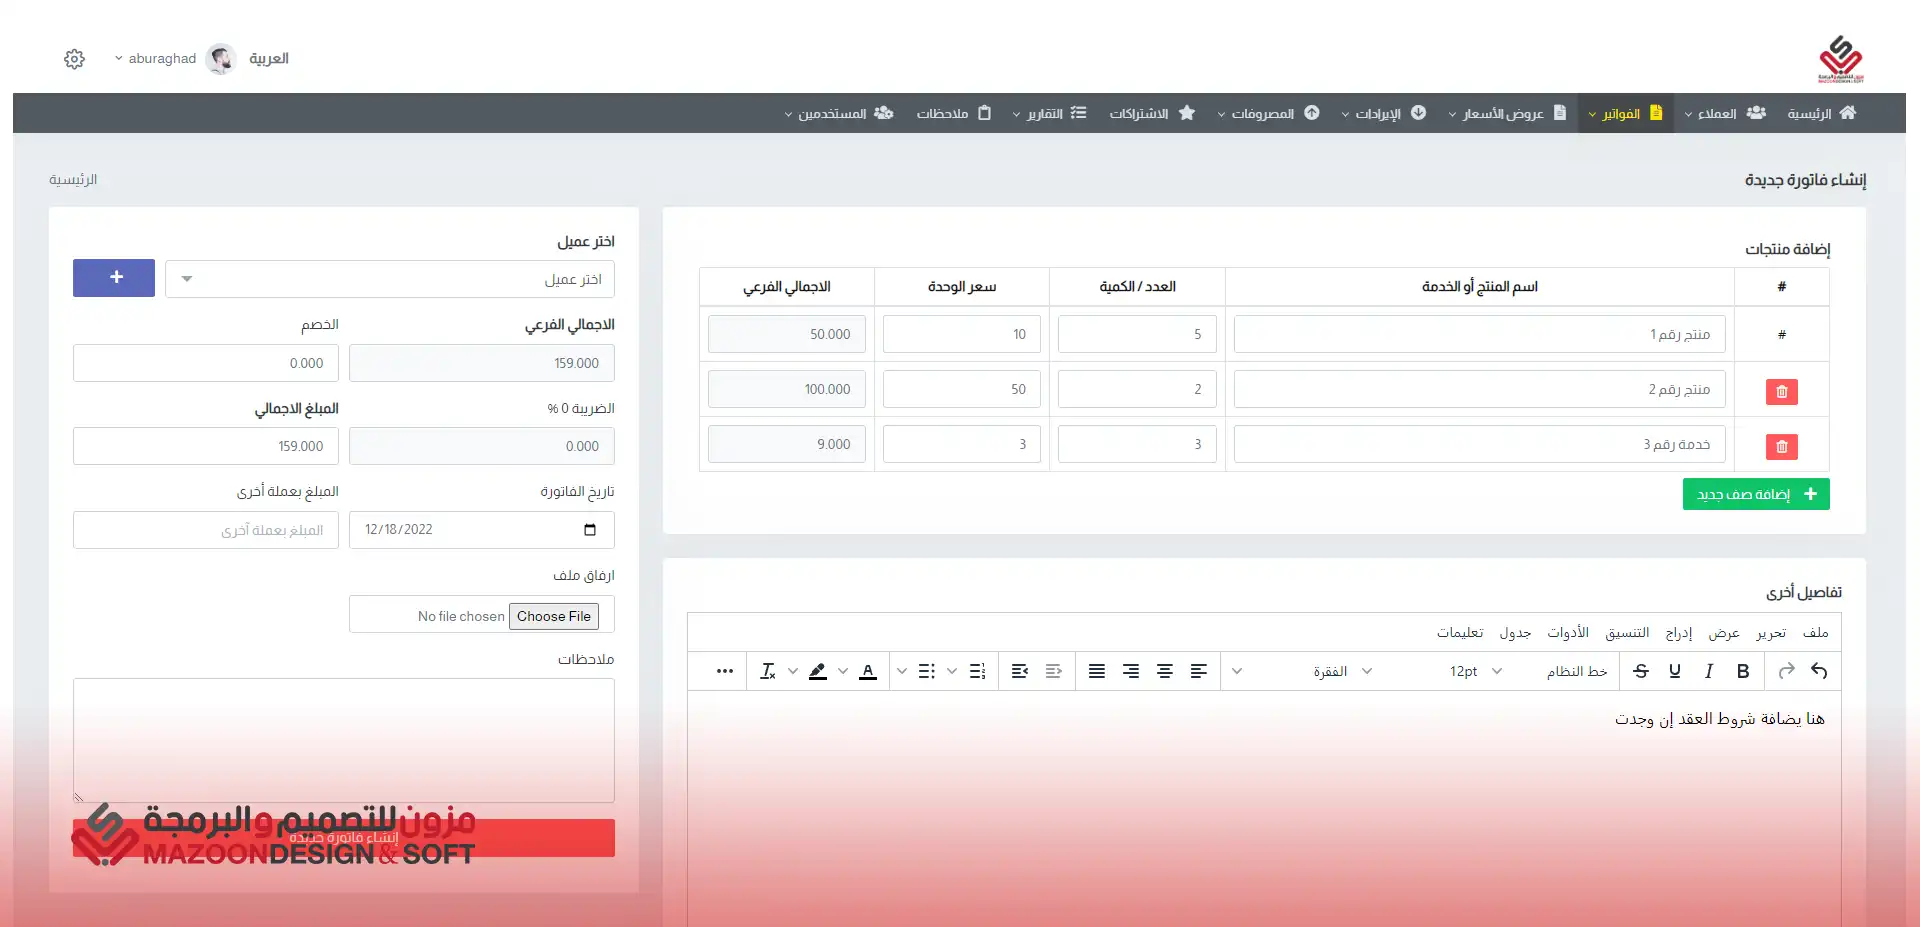Open the اختر عميل customer dropdown
The height and width of the screenshot is (927, 1920).
coord(390,279)
